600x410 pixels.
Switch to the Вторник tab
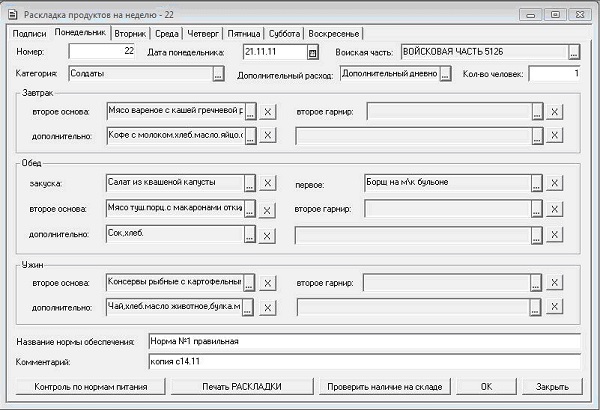tap(129, 33)
